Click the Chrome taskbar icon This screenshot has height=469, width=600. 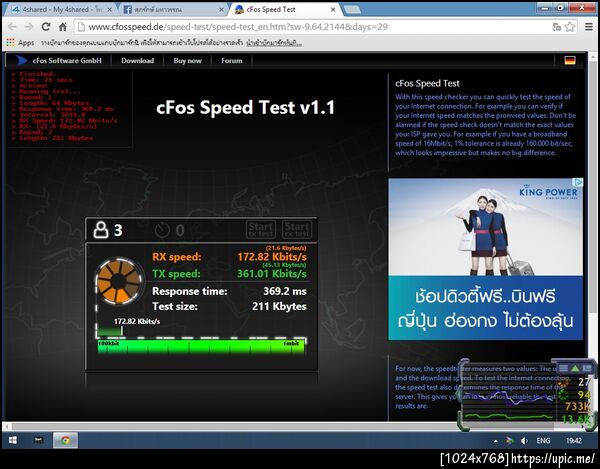coord(65,440)
